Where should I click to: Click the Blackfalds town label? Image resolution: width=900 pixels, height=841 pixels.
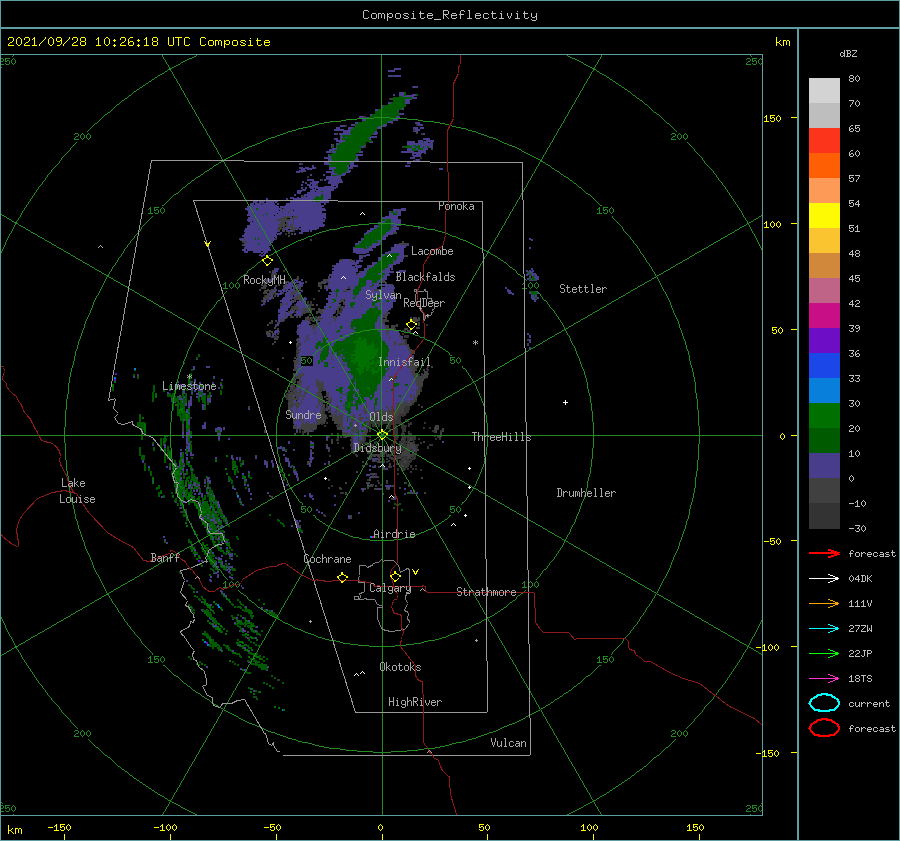(x=425, y=277)
